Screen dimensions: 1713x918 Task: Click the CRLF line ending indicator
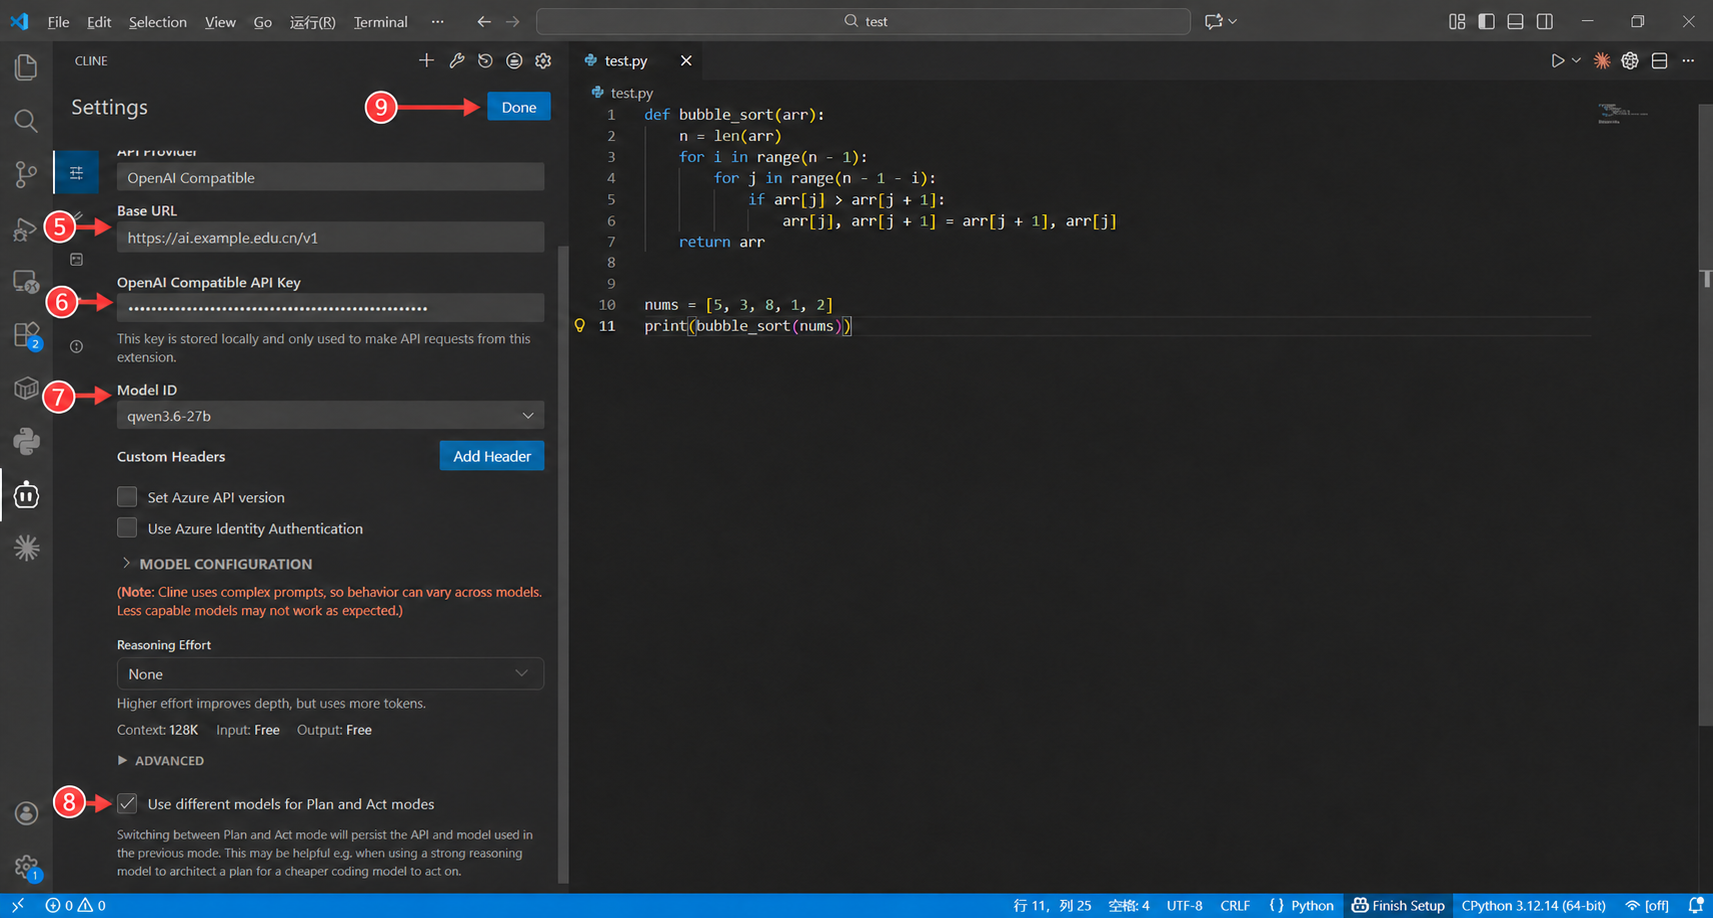[1235, 905]
